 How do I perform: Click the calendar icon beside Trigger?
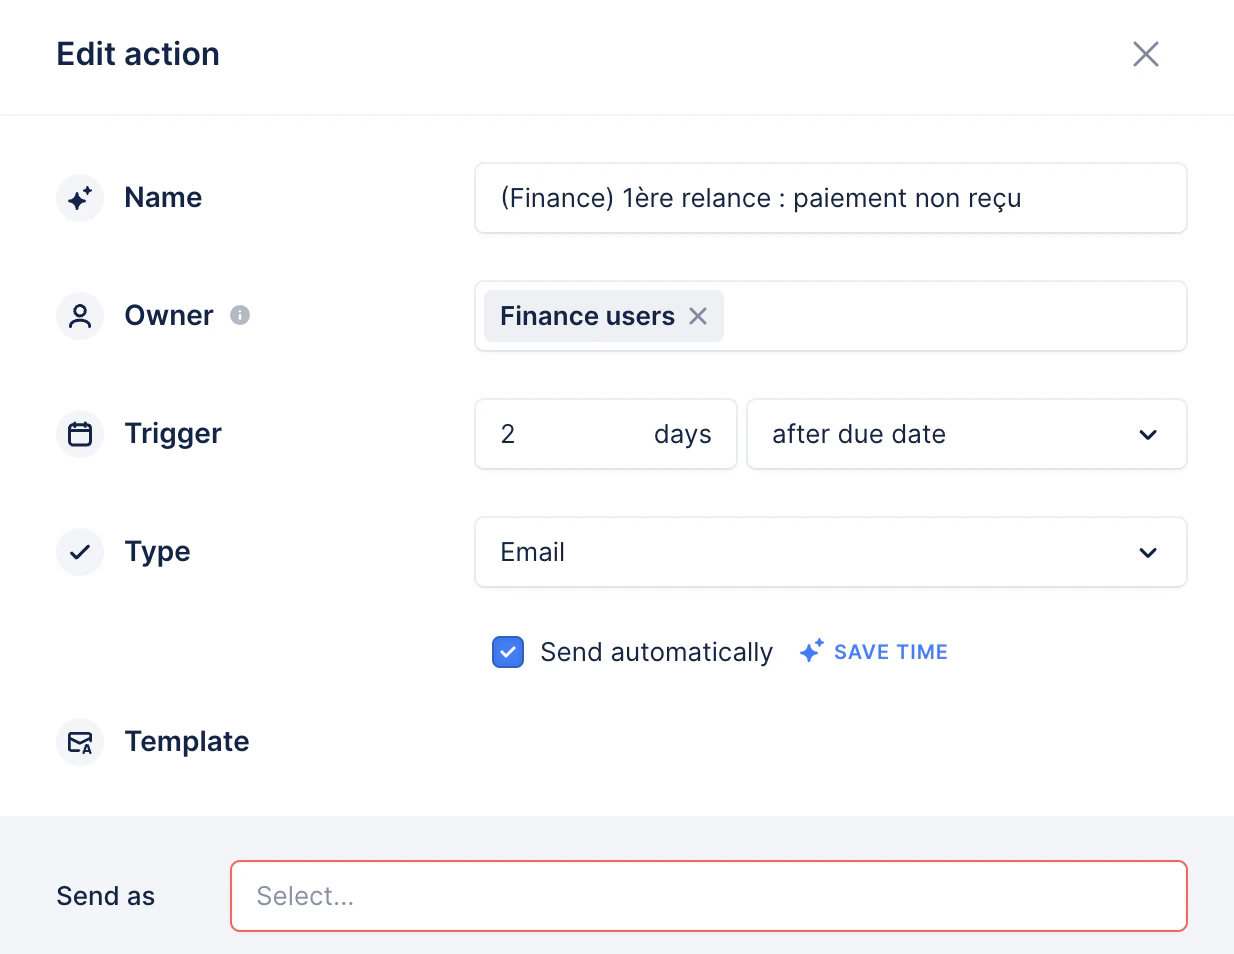click(x=80, y=434)
